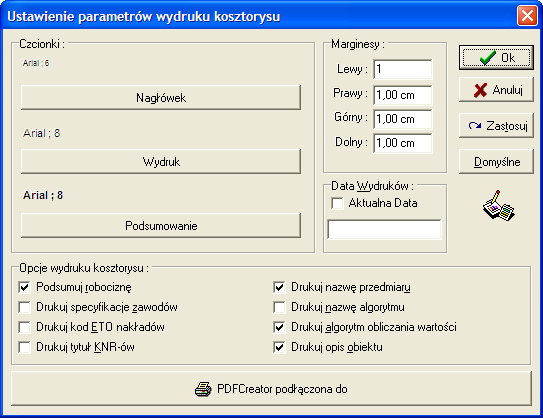543x418 pixels.
Task: Focus the Dolny margin input field
Action: [x=403, y=143]
